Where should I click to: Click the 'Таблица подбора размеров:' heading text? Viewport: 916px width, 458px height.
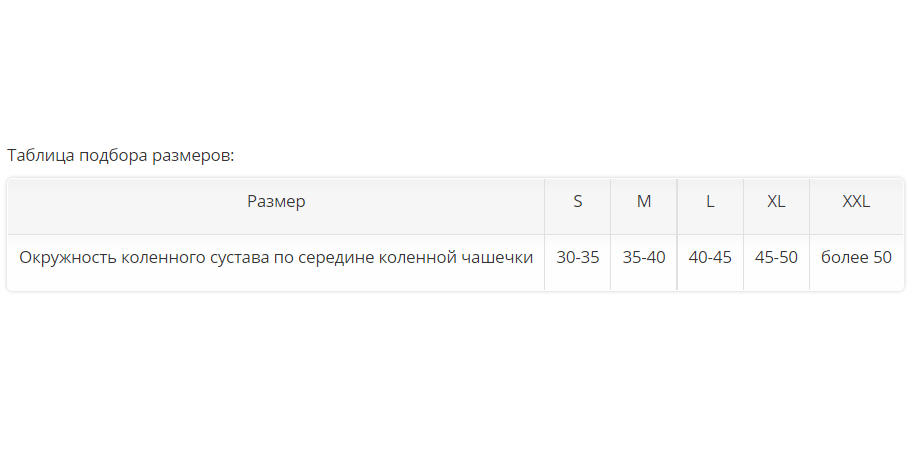pyautogui.click(x=120, y=156)
